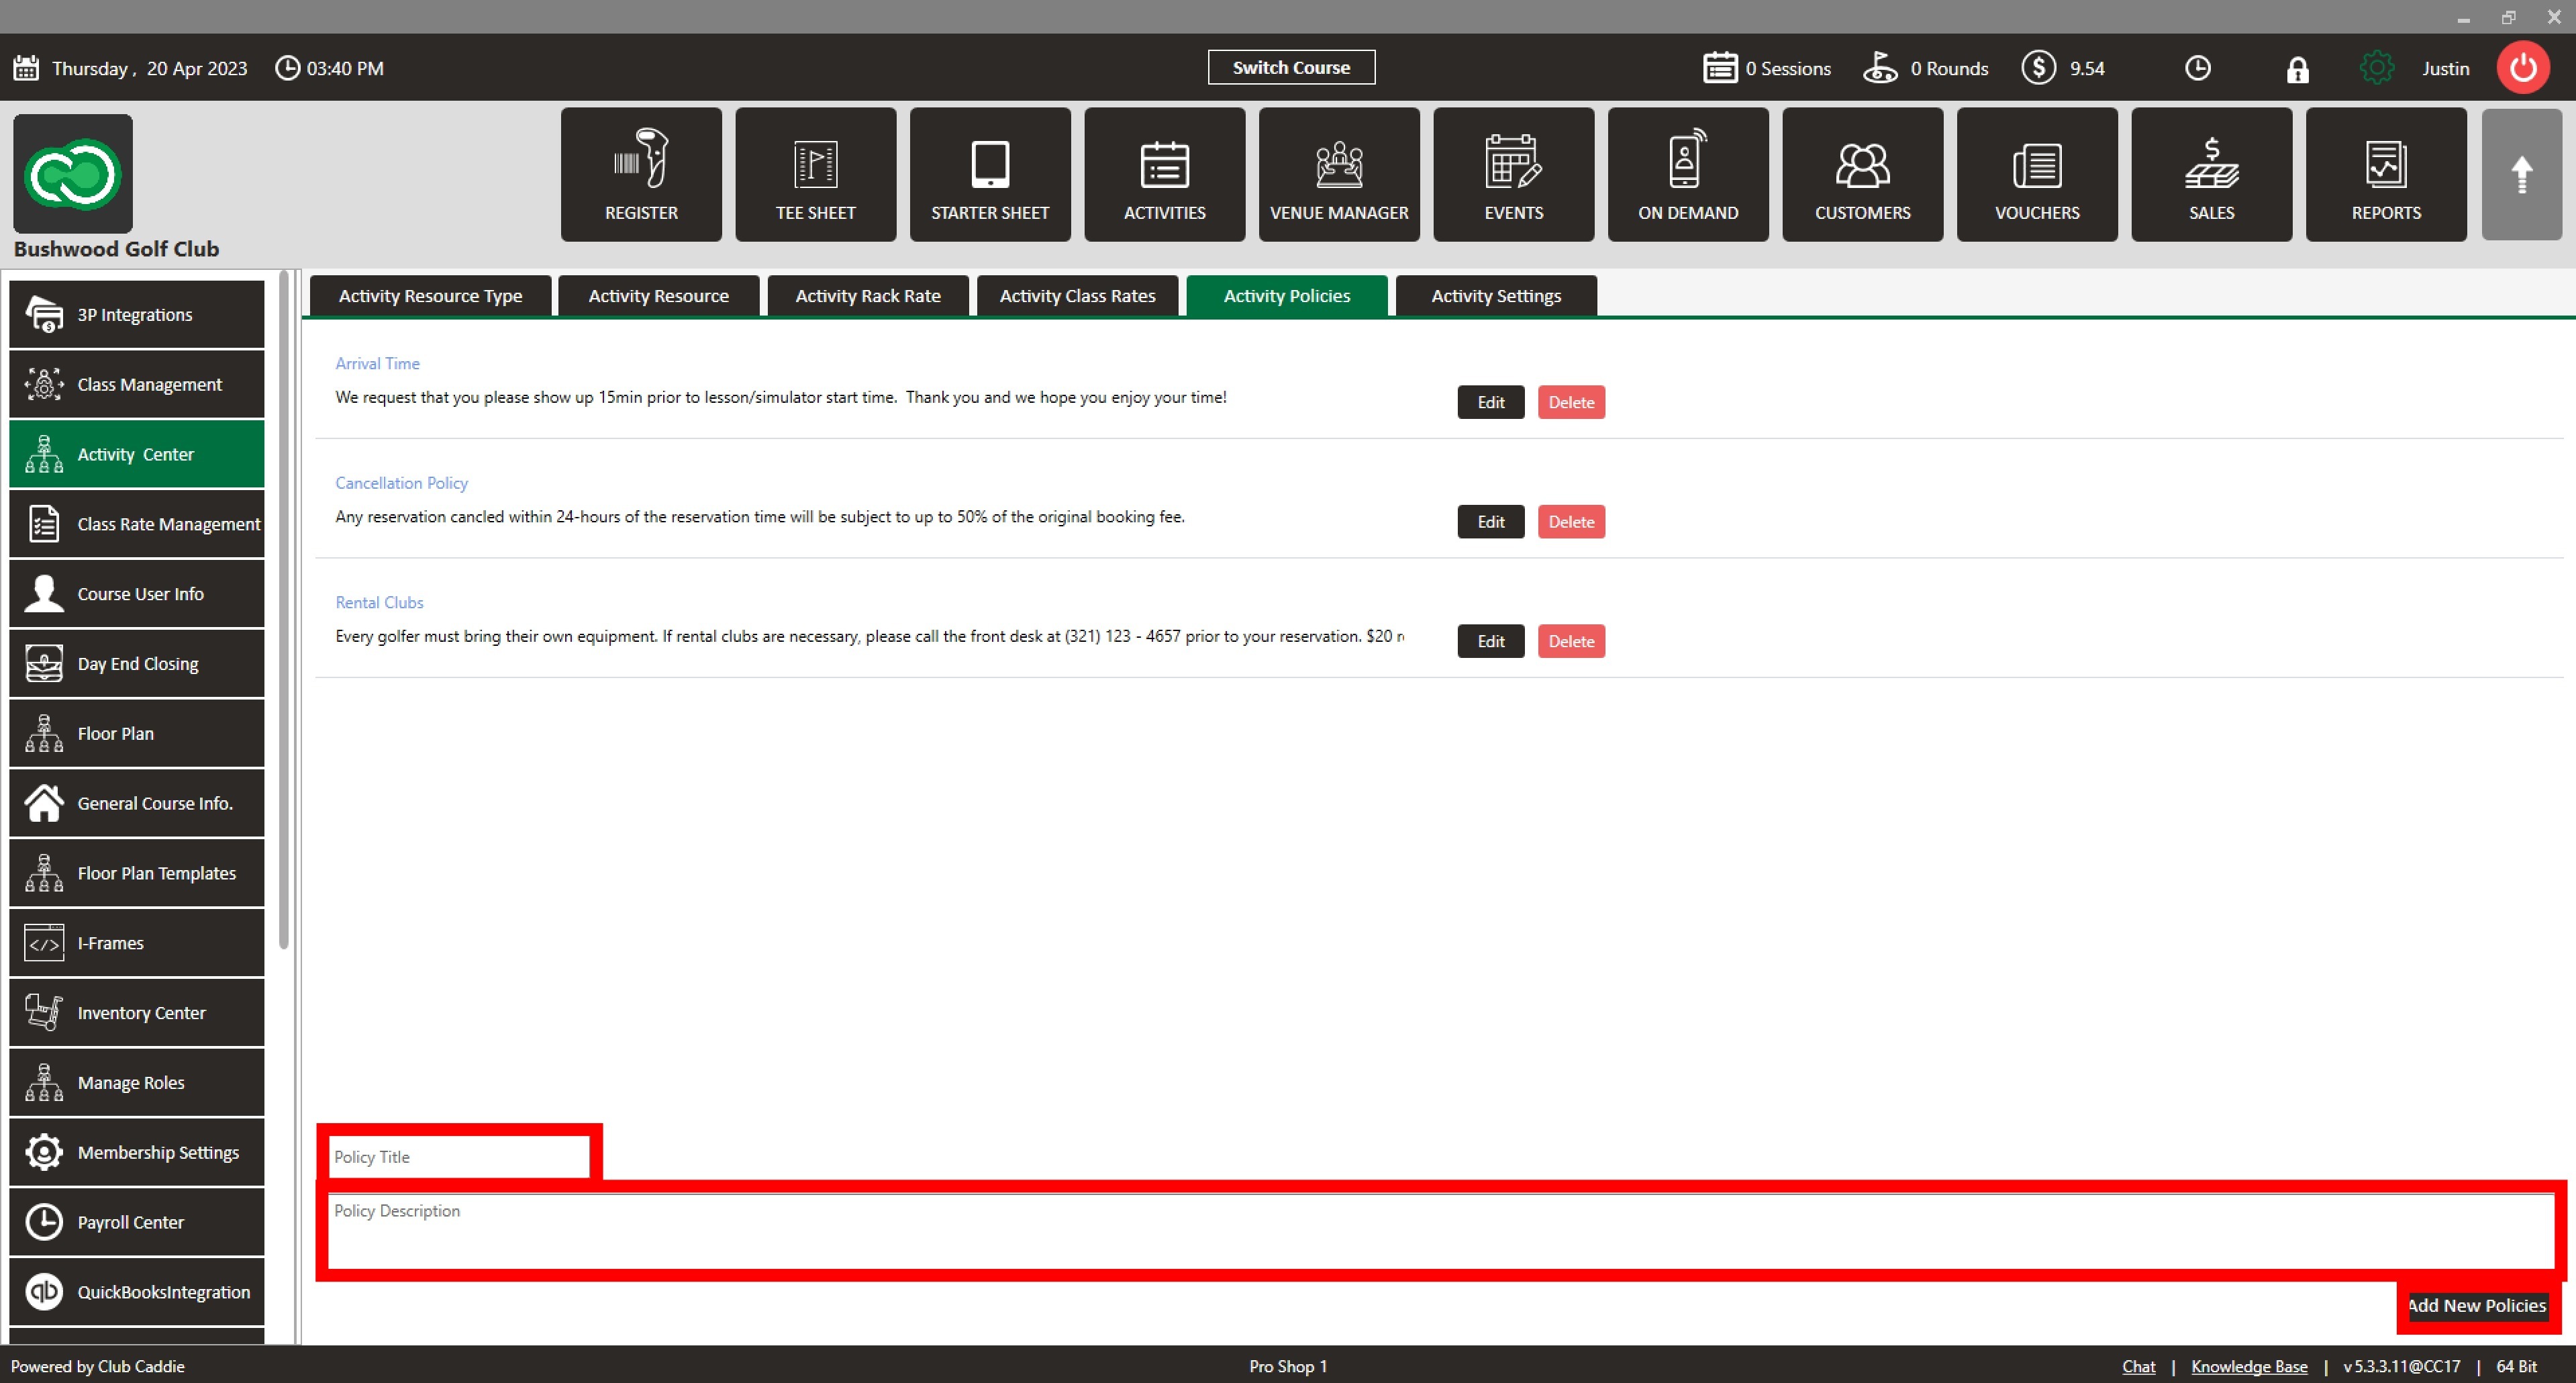Screen dimensions: 2576x1383
Task: Open the On Demand module
Action: point(1688,174)
